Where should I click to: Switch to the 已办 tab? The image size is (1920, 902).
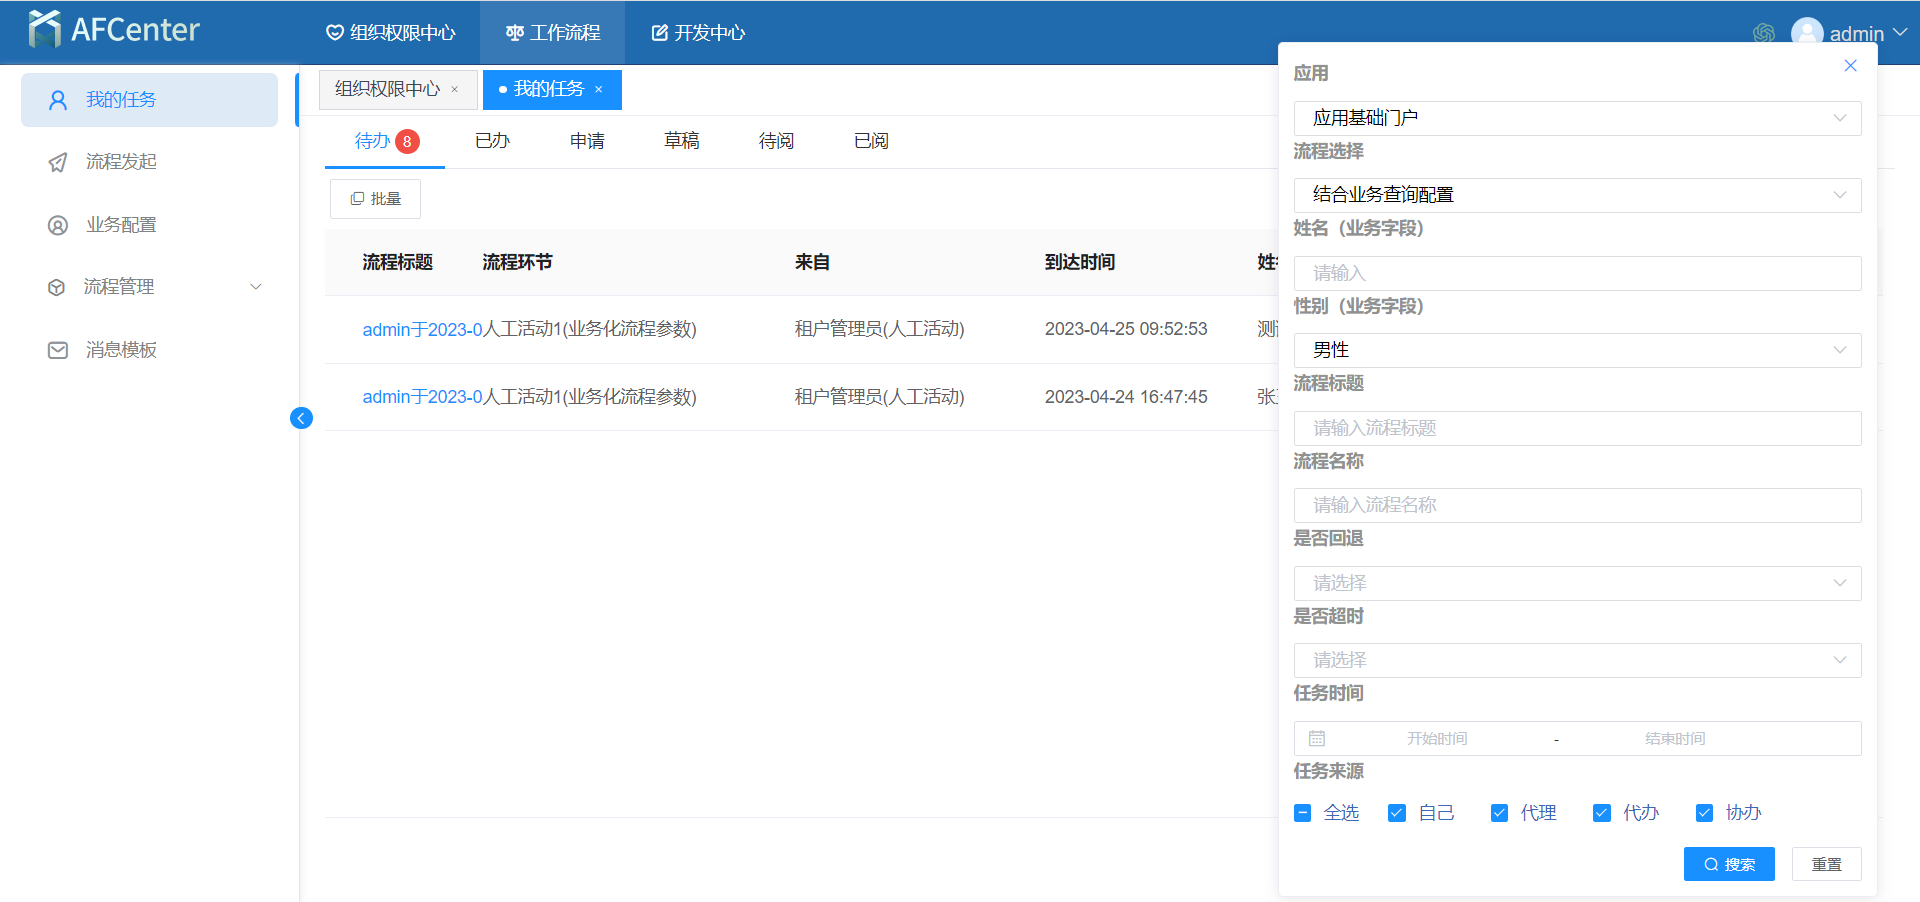(x=492, y=141)
